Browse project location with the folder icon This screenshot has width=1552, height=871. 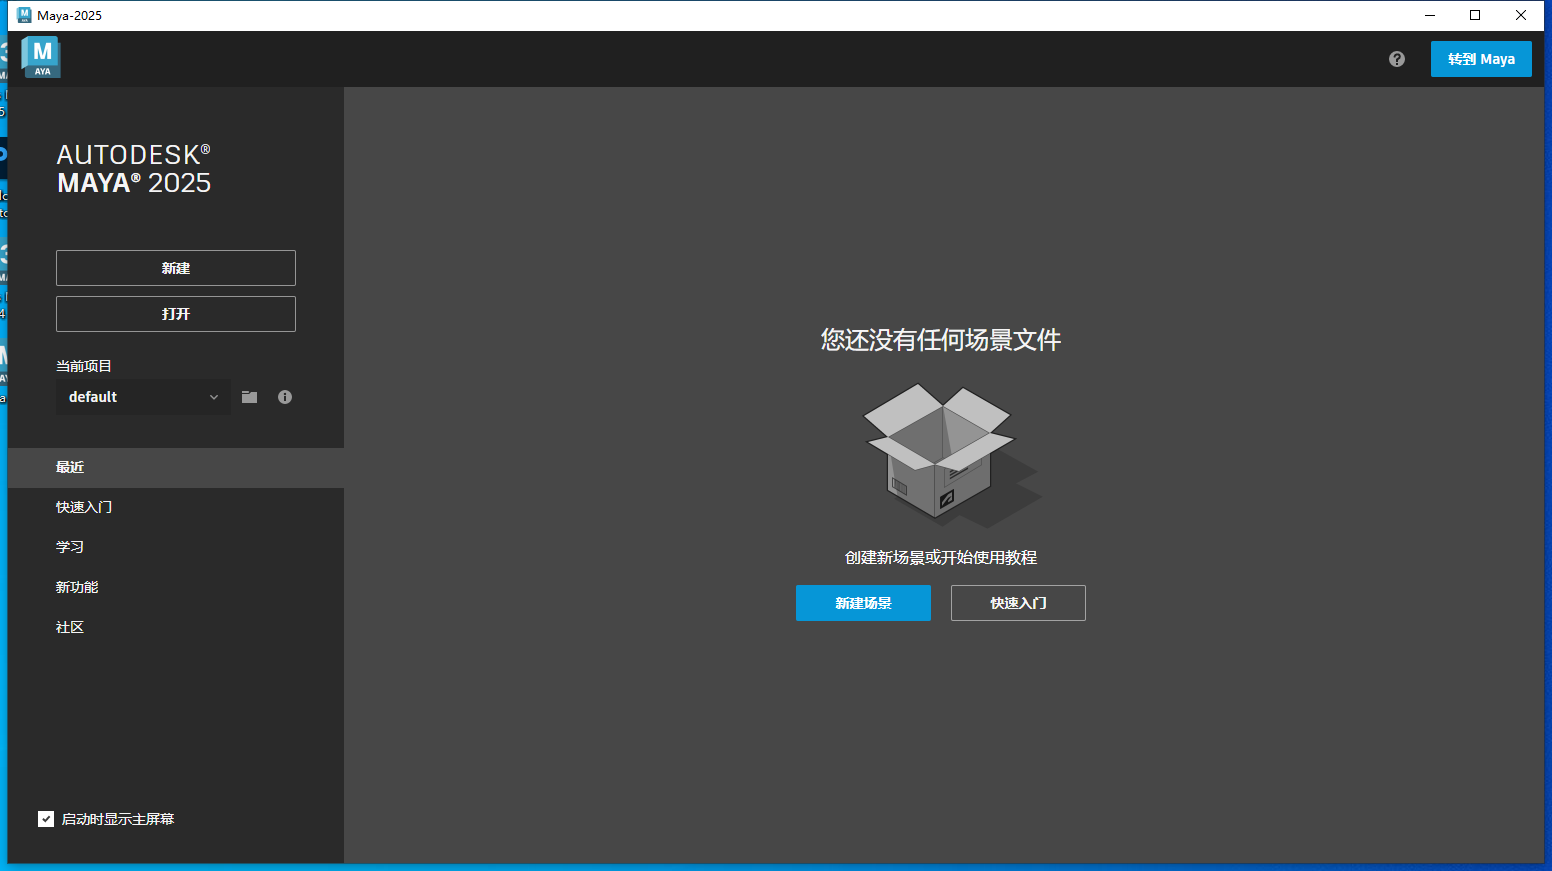pos(248,396)
